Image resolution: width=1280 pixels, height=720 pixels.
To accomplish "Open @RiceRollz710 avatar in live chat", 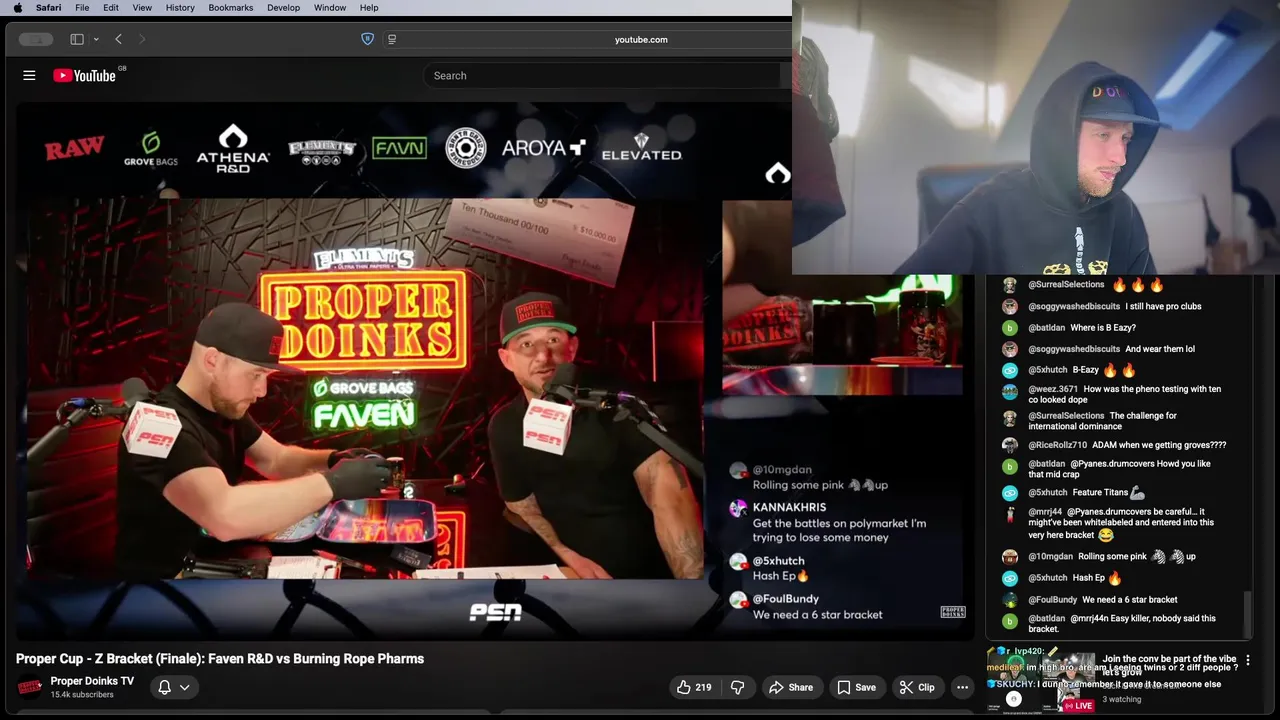I will [x=1010, y=445].
